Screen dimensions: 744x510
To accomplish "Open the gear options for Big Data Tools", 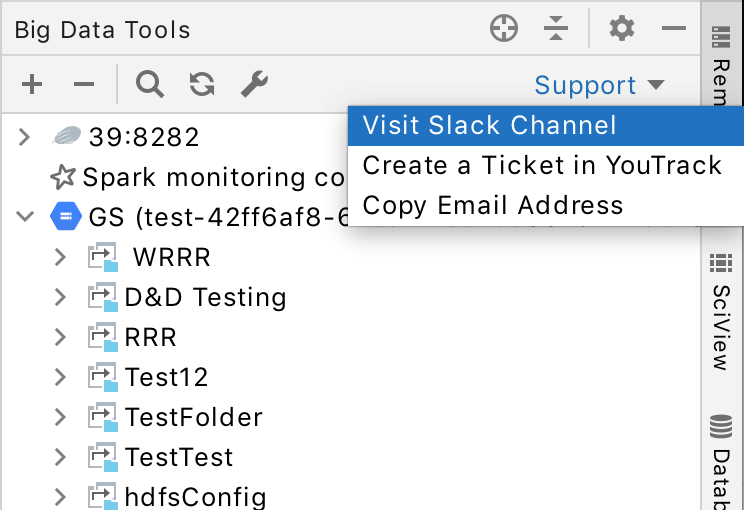I will click(x=622, y=29).
